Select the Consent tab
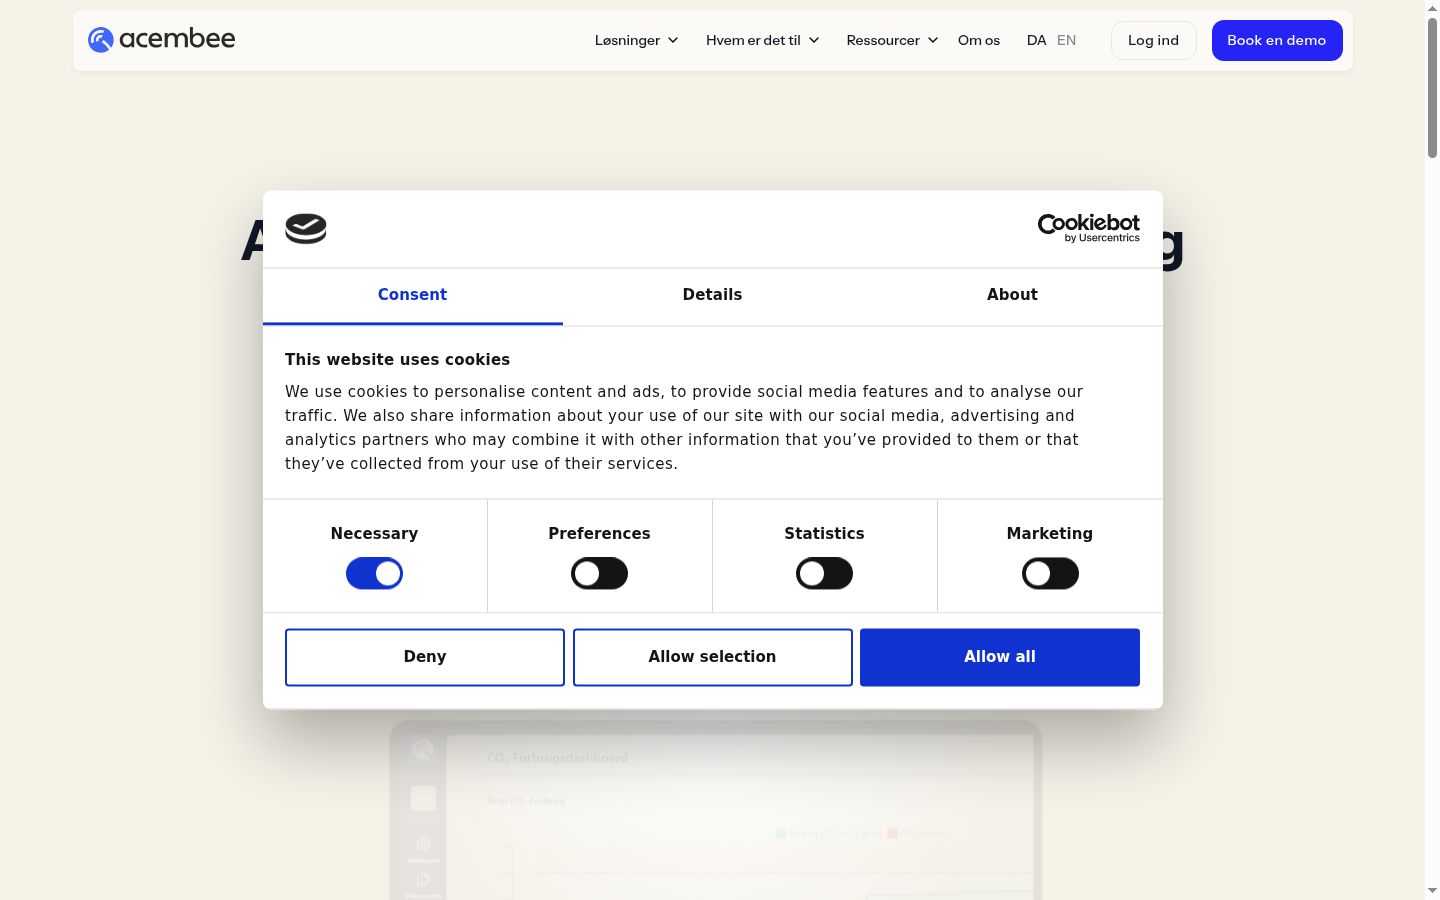The image size is (1440, 900). [x=412, y=295]
